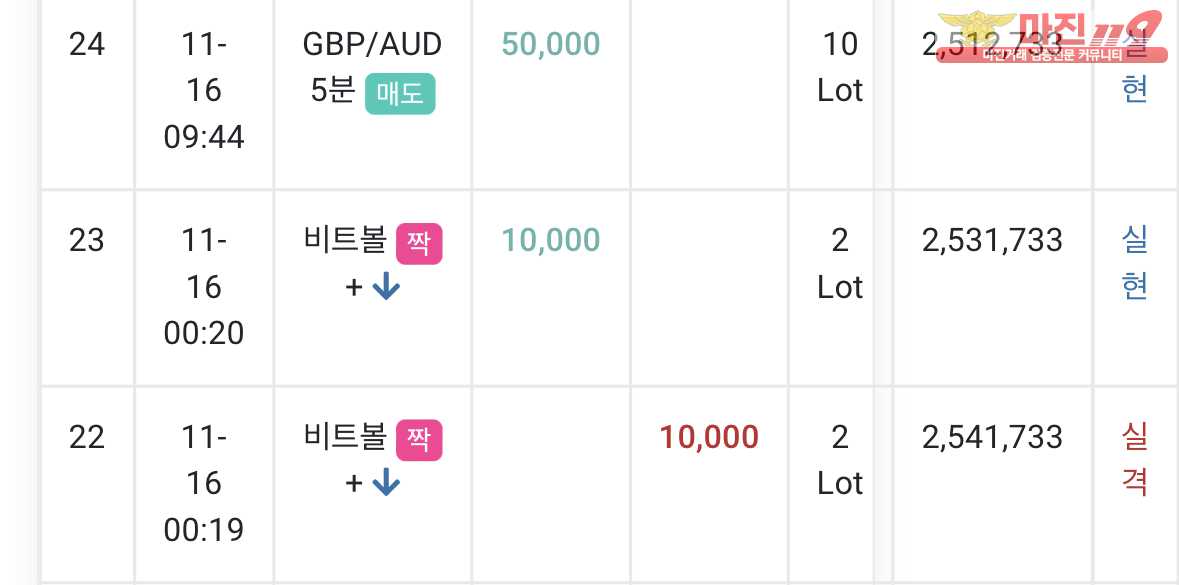Click the red 10,000 amount in row 22
1179x585 pixels.
click(709, 437)
